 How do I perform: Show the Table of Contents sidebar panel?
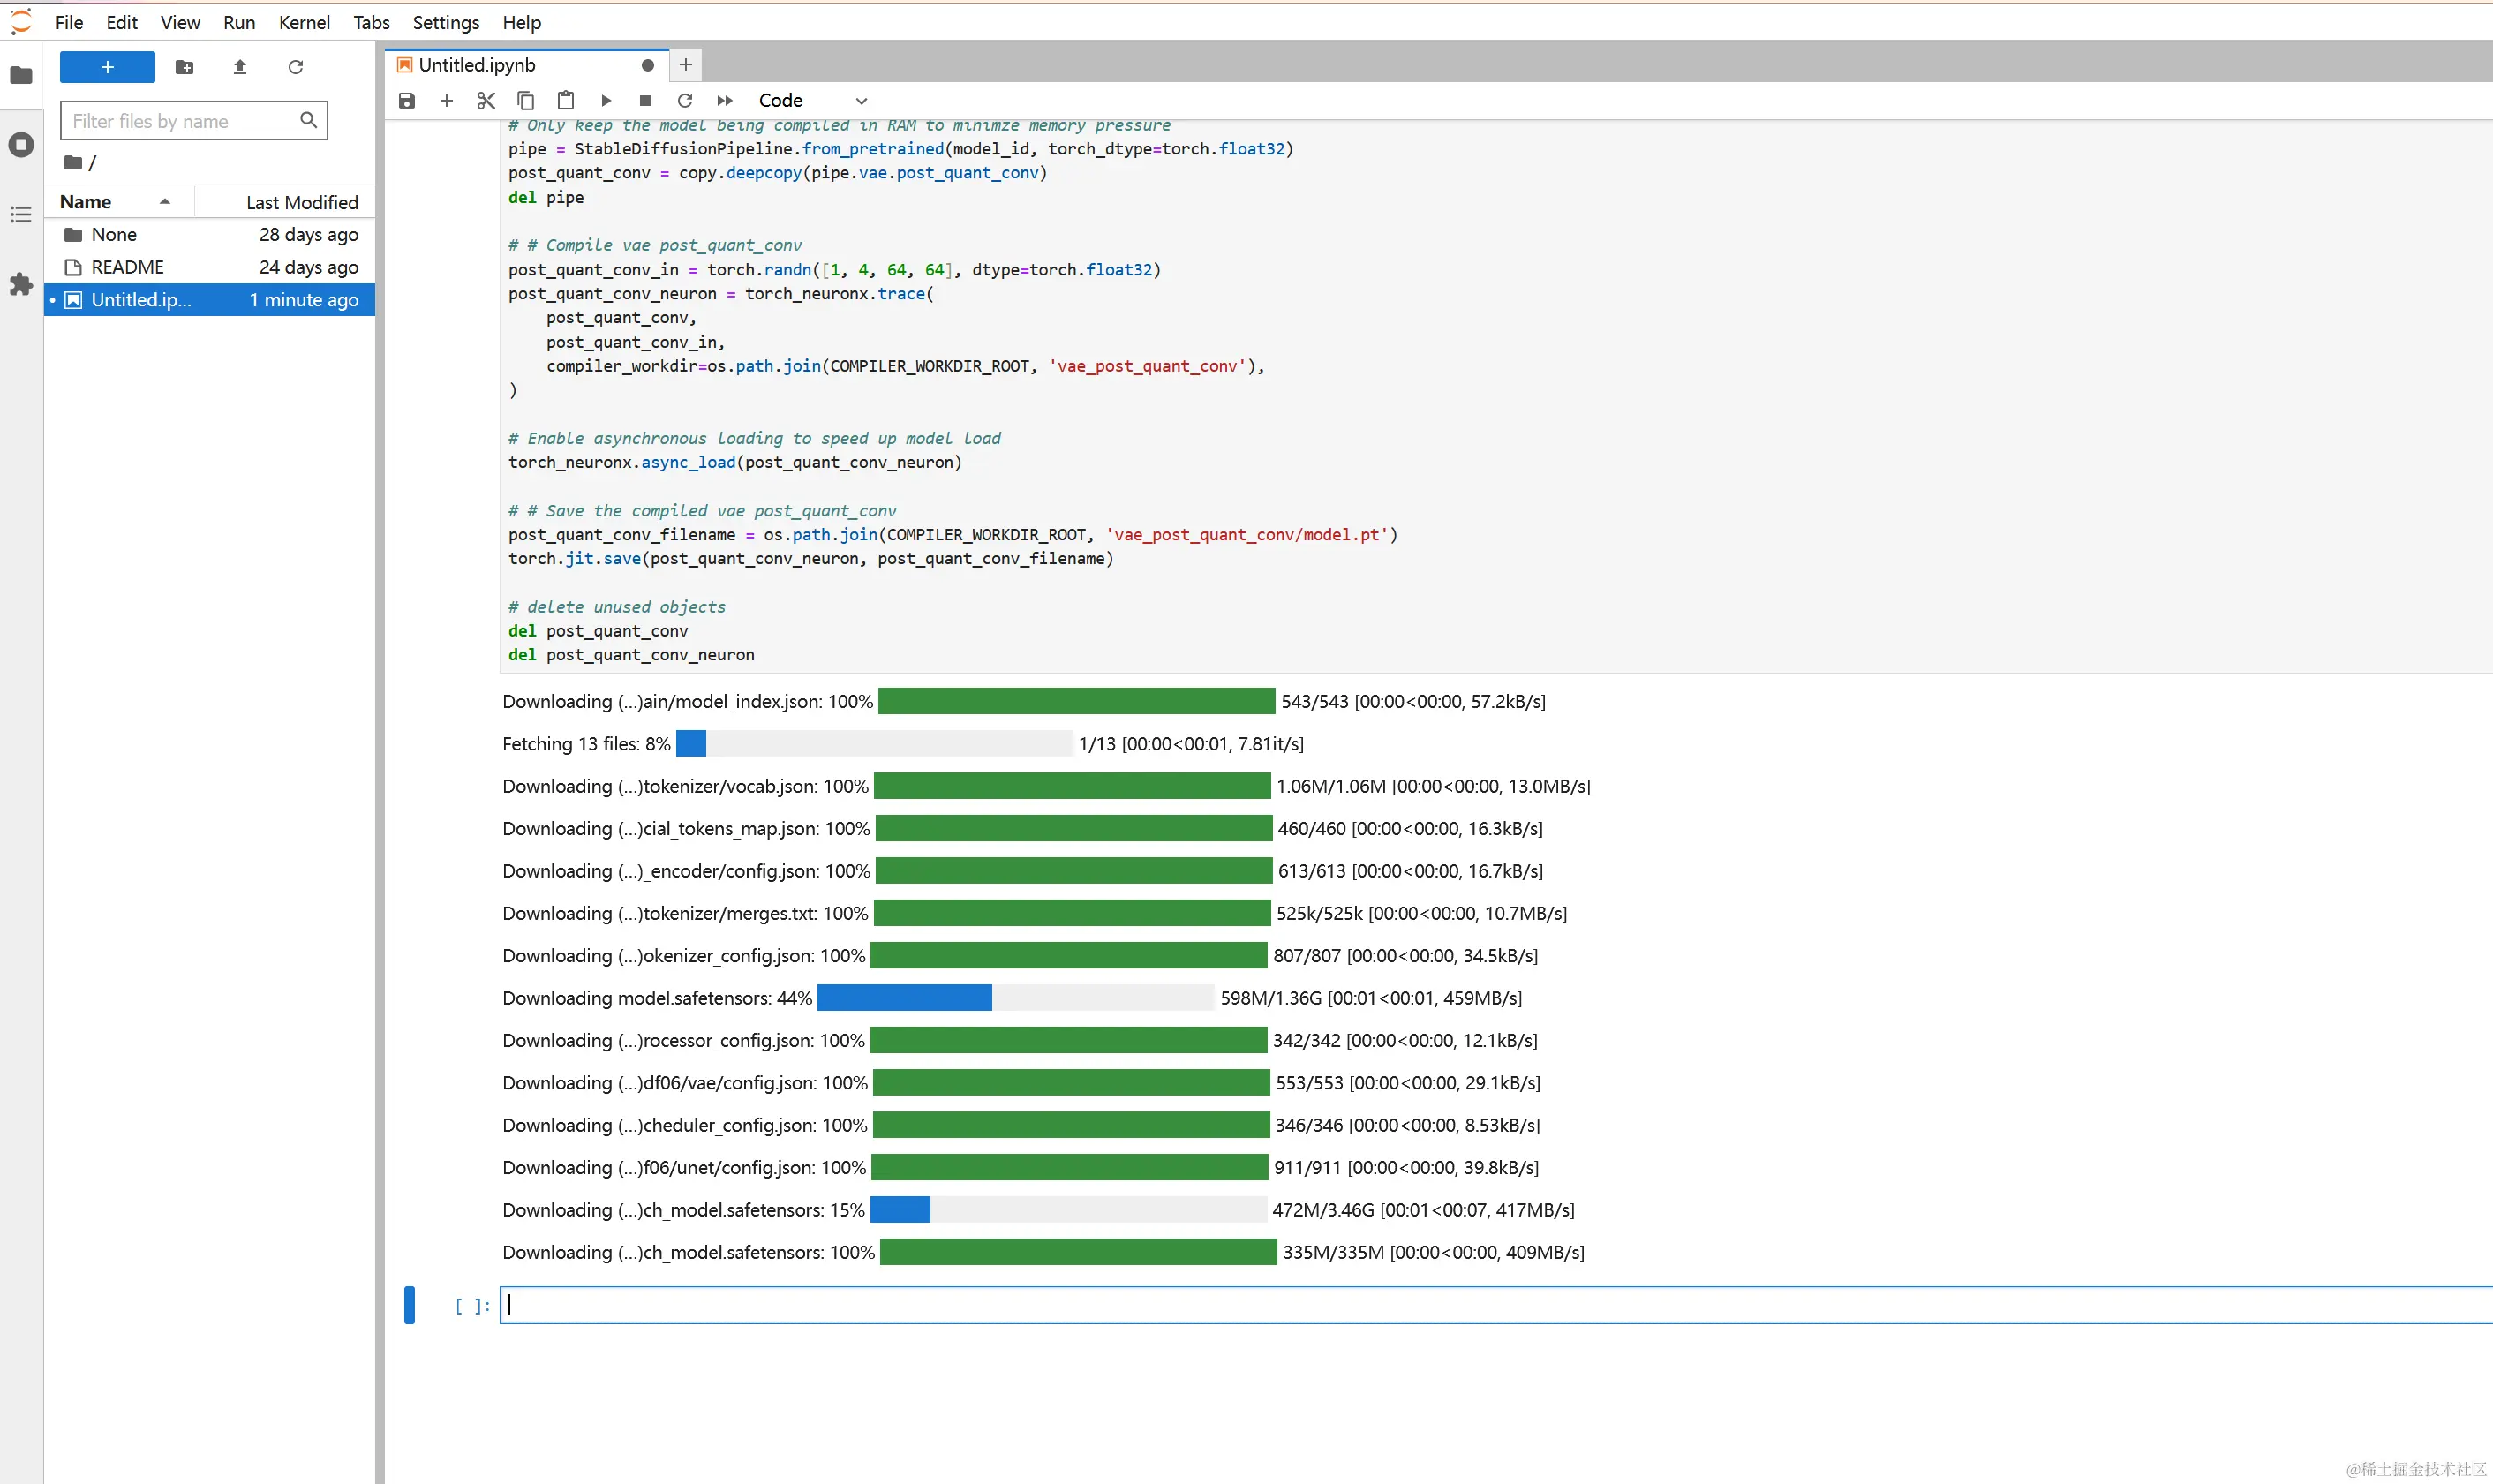pyautogui.click(x=21, y=215)
